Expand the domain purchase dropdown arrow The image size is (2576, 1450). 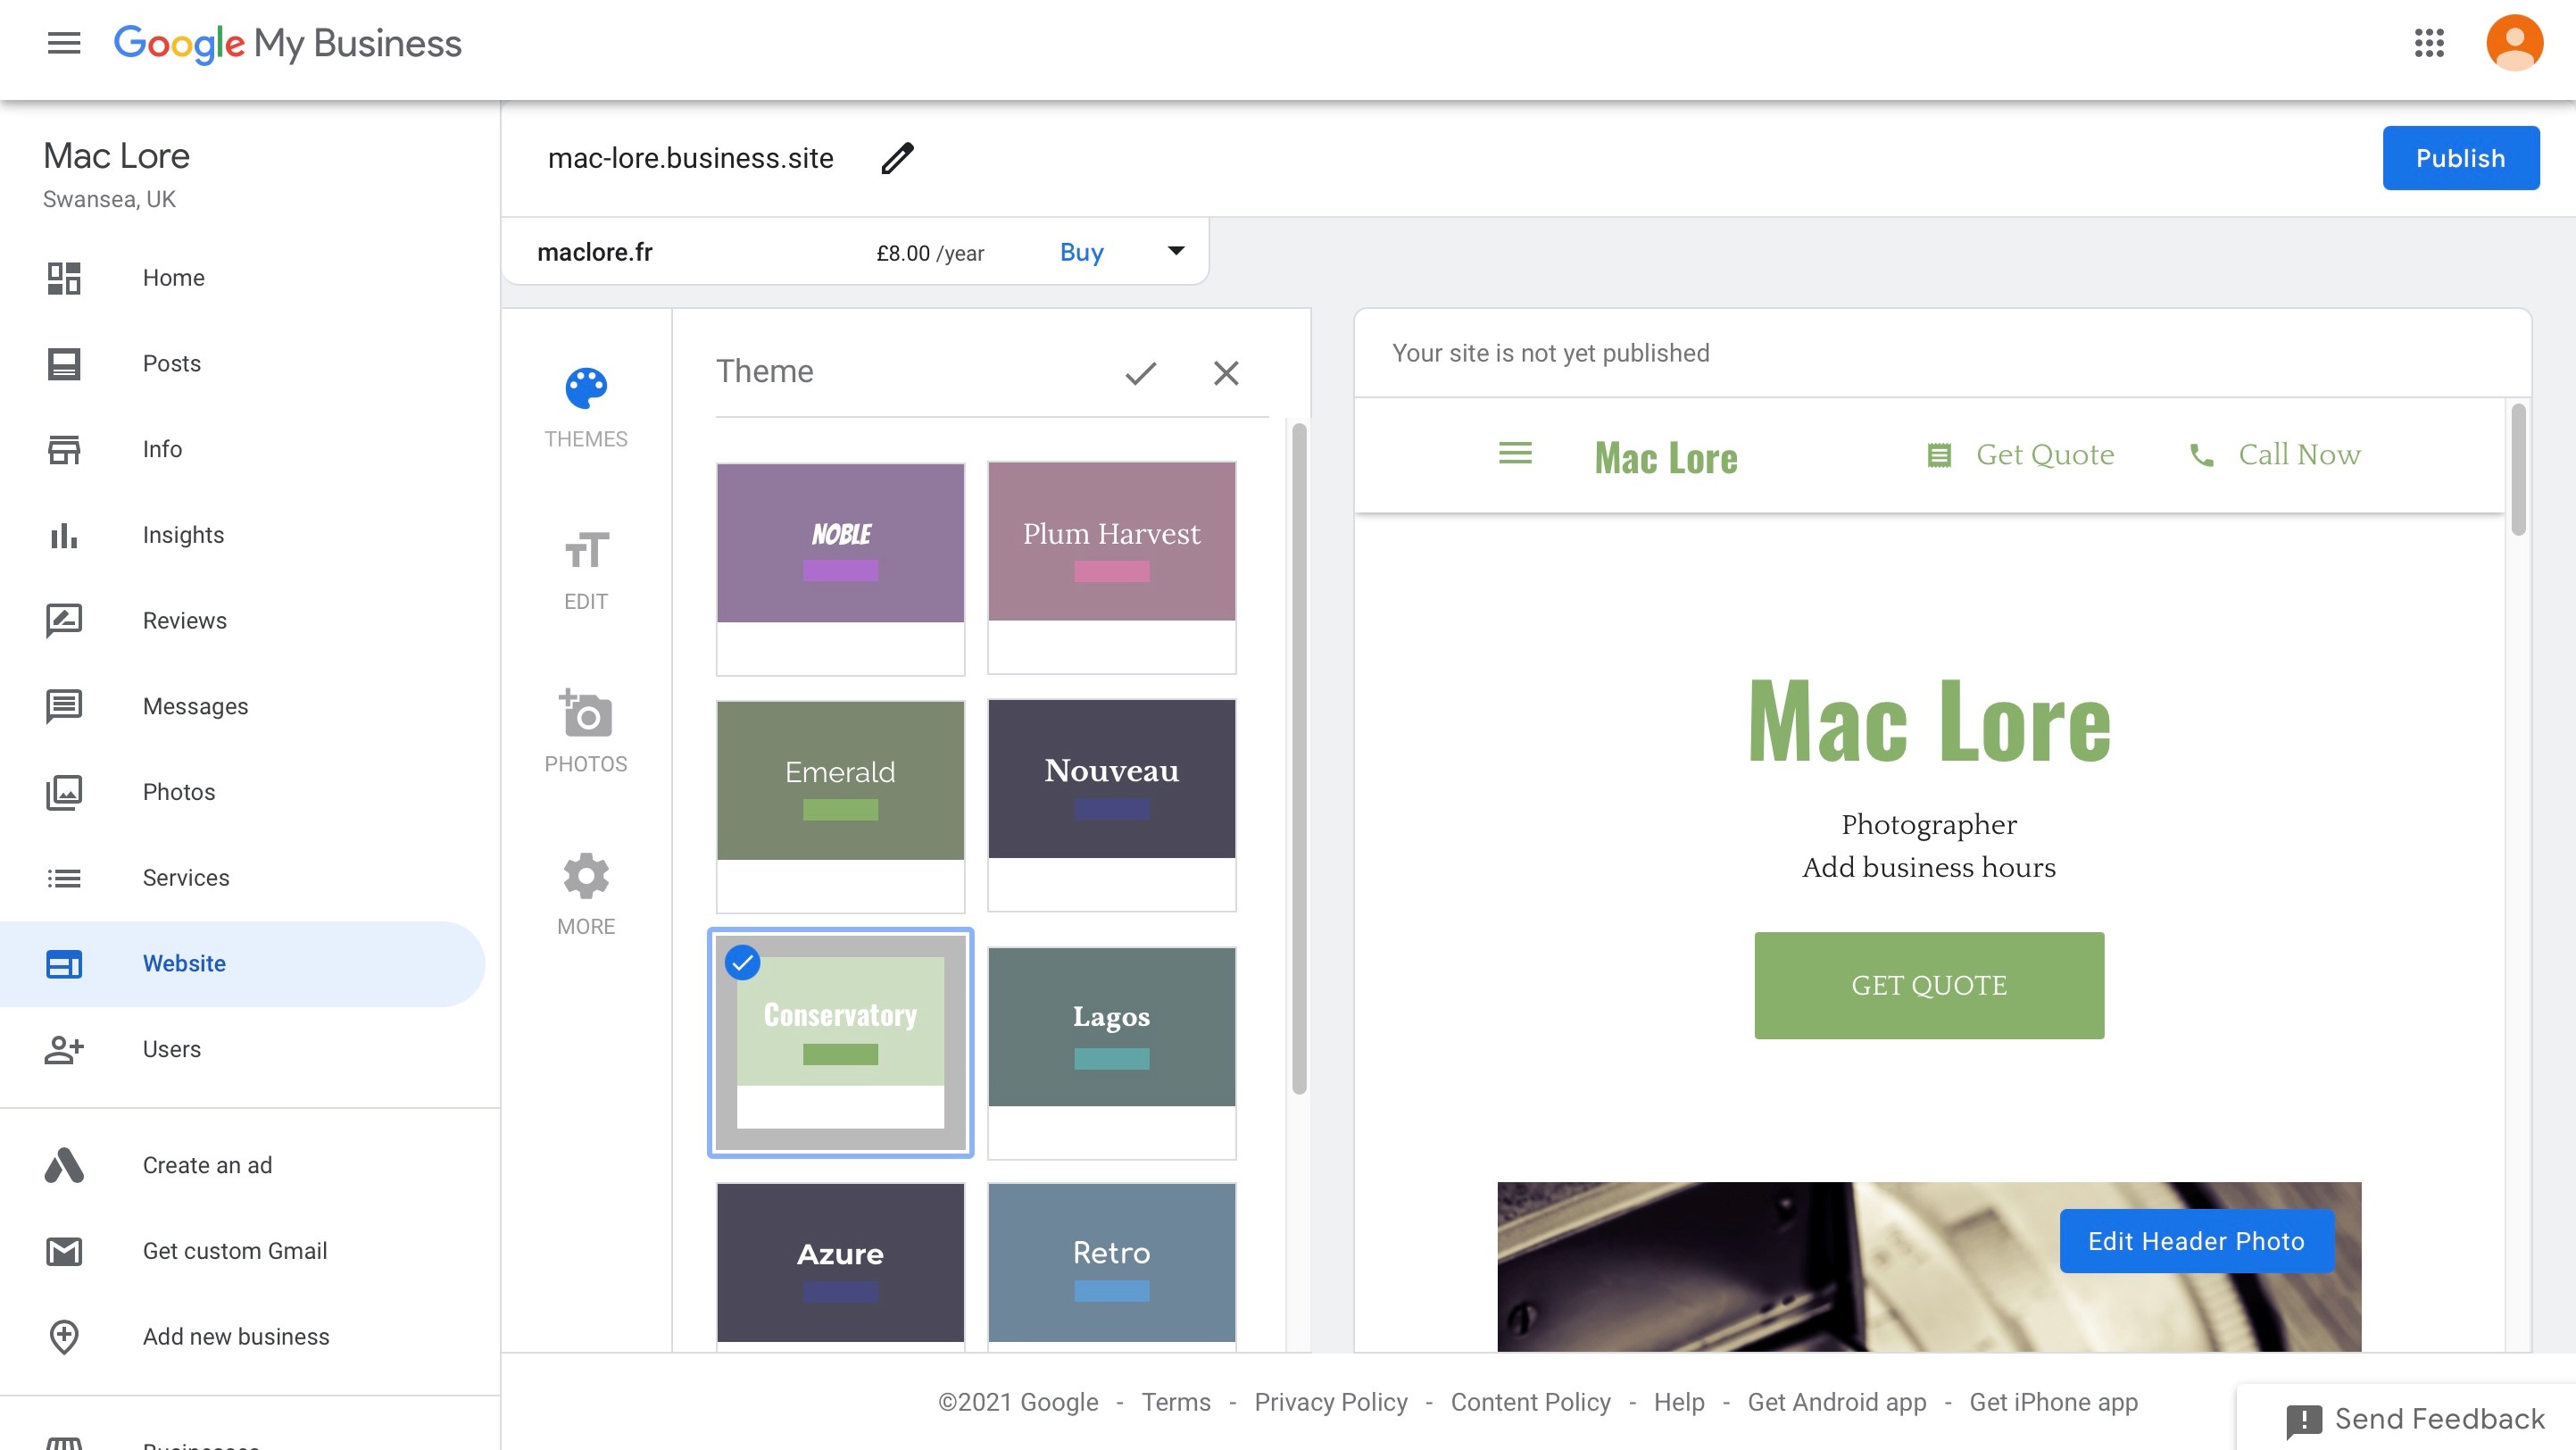pyautogui.click(x=1173, y=252)
